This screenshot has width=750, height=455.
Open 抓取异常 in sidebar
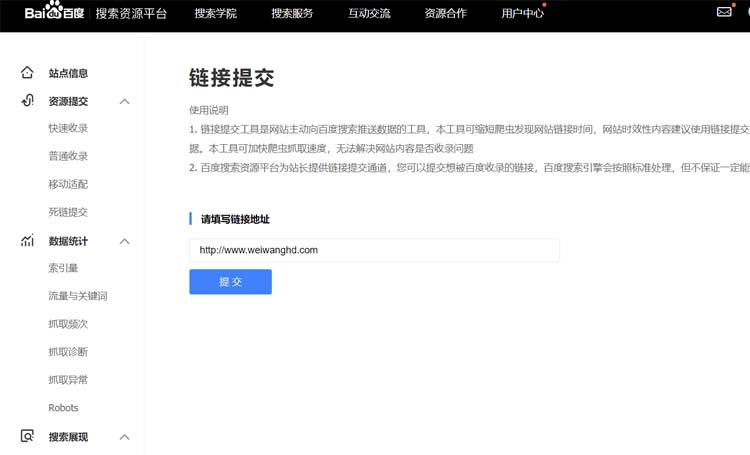(x=68, y=380)
